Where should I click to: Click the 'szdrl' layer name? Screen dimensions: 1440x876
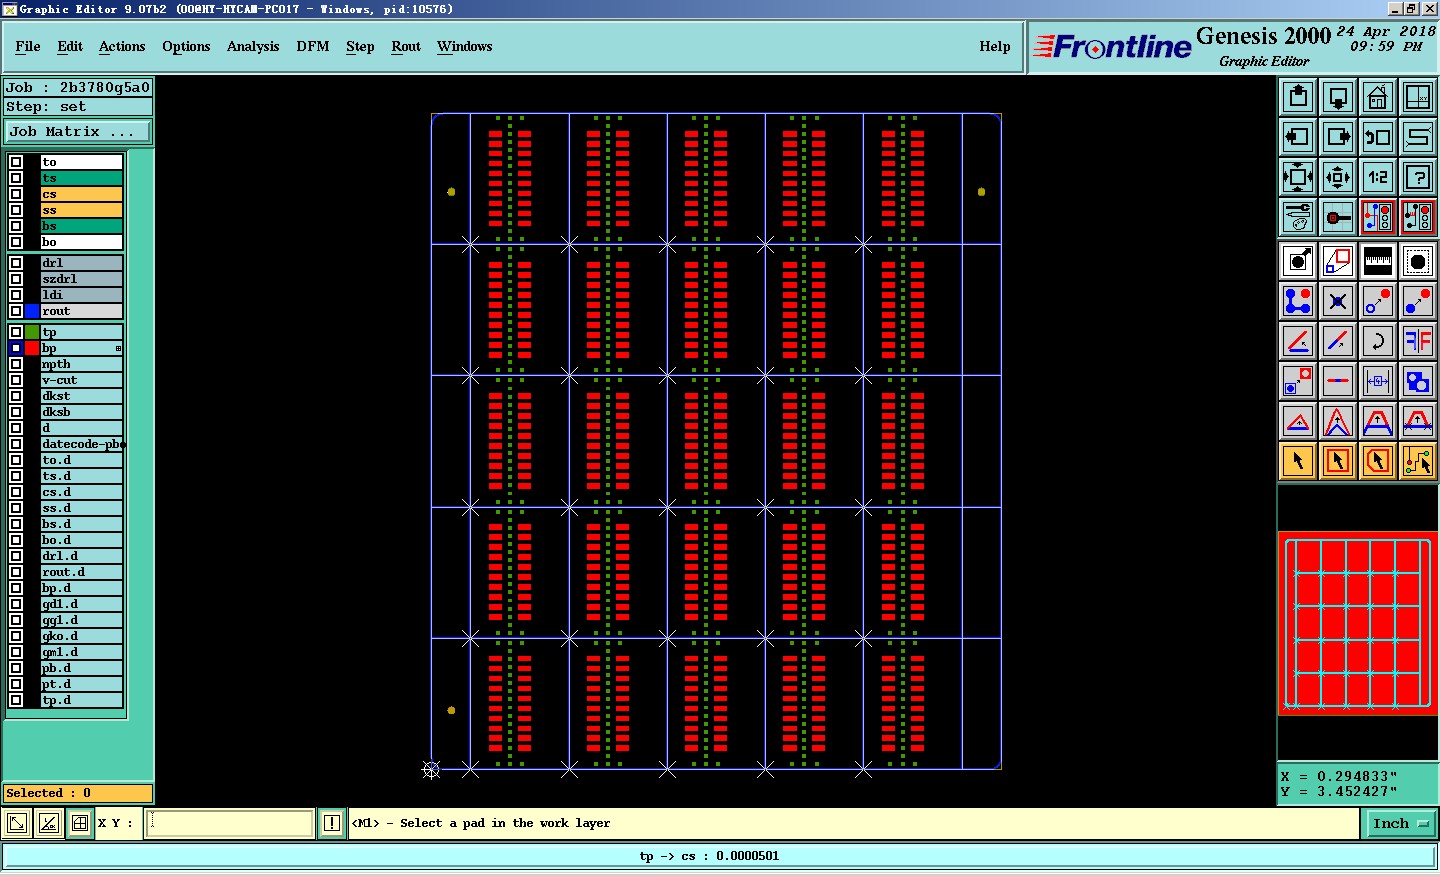pyautogui.click(x=81, y=279)
